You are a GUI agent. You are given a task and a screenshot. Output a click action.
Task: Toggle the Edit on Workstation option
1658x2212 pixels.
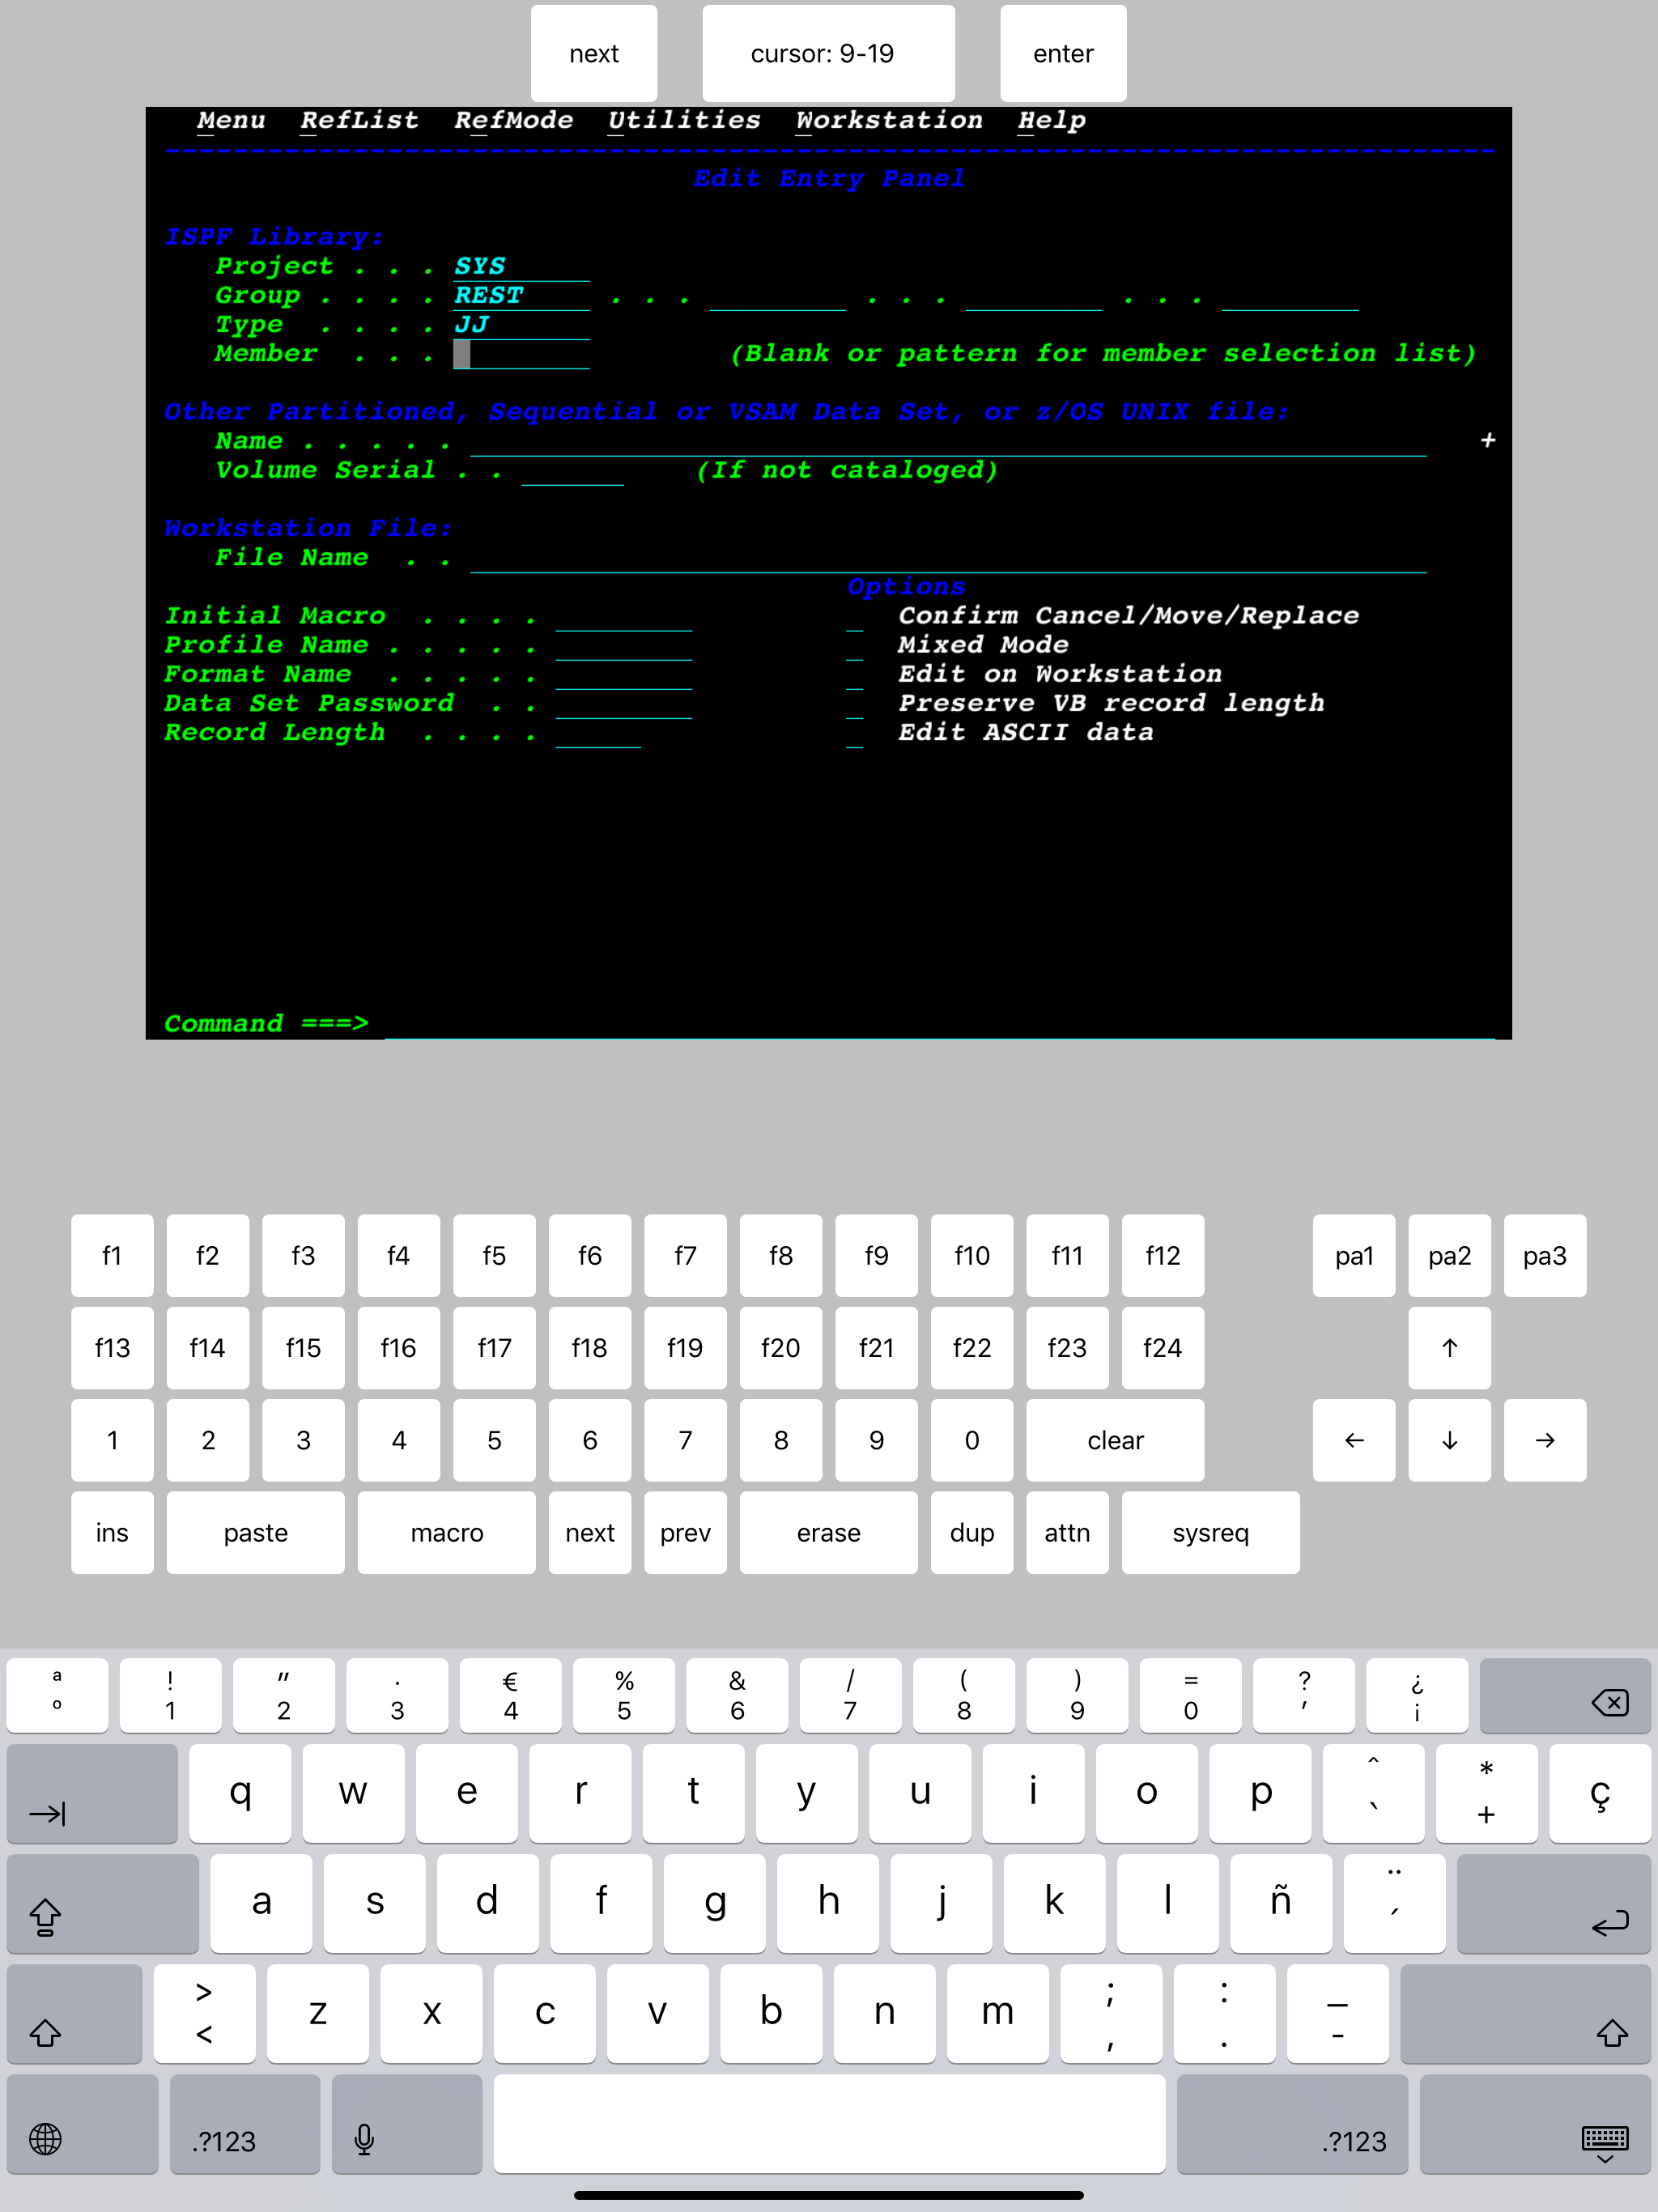point(854,675)
